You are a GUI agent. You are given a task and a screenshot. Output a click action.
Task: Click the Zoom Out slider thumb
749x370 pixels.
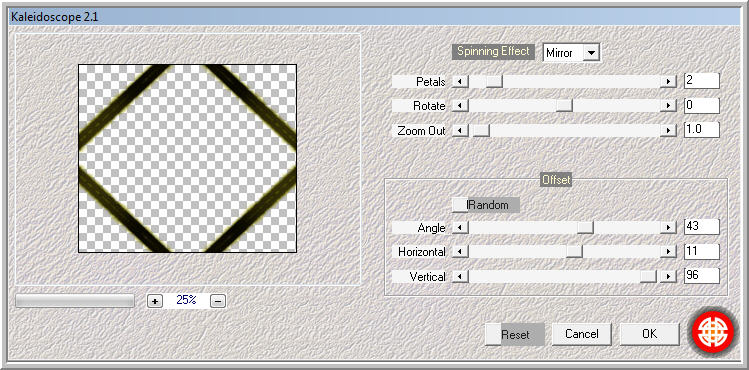pyautogui.click(x=481, y=130)
